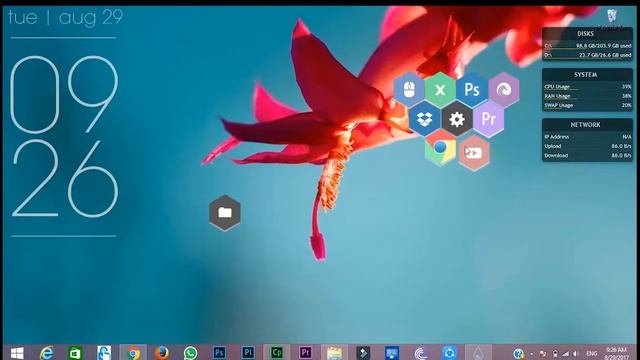Click the touch hand taskbar icon
This screenshot has height=360, width=640.
click(x=104, y=353)
